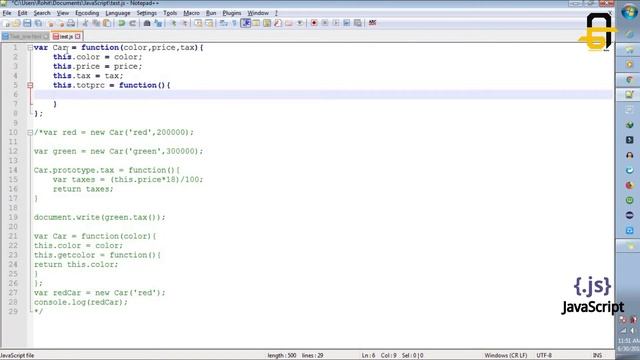Image resolution: width=640 pixels, height=360 pixels.
Task: Open the User Defined Language icon
Action: pos(256,23)
